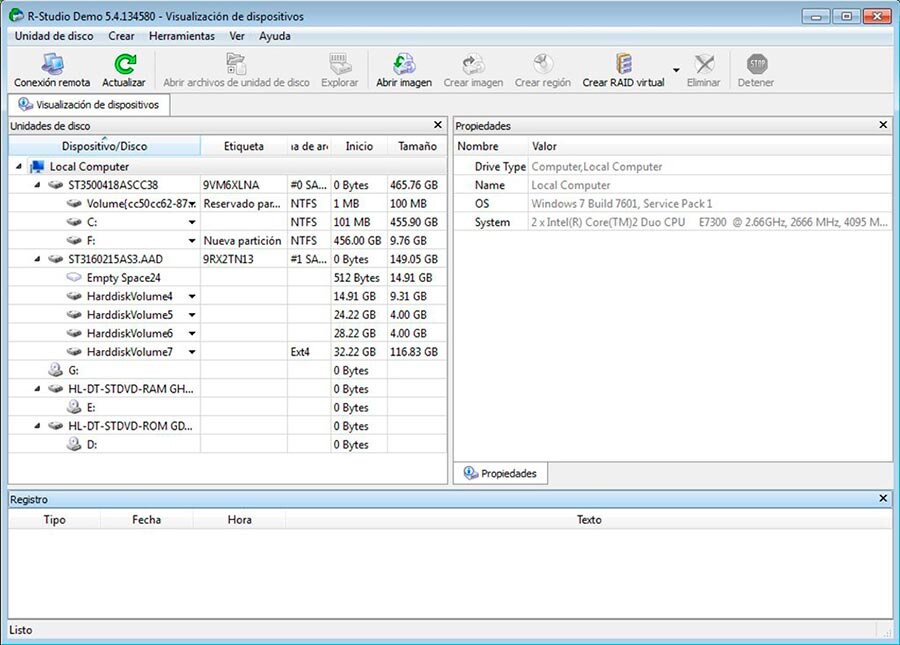Viewport: 900px width, 645px height.
Task: Click the Crear imagen toolbar icon
Action: pos(474,64)
